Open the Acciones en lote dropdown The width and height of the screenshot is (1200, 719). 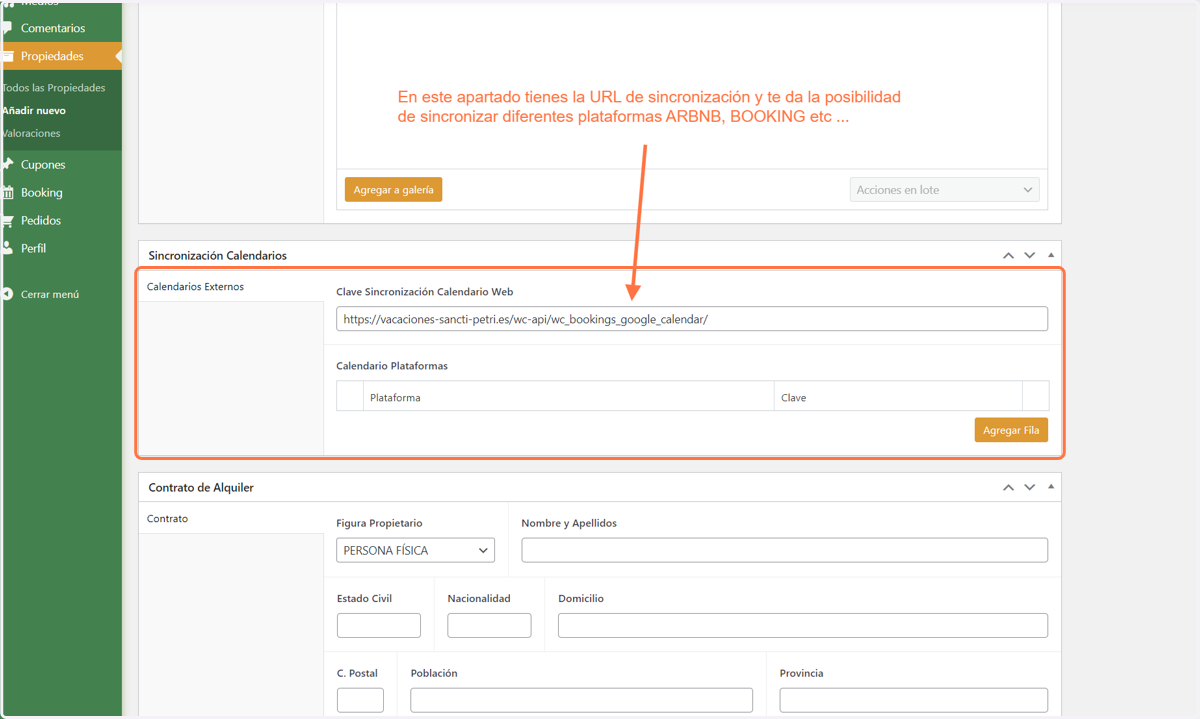click(945, 190)
